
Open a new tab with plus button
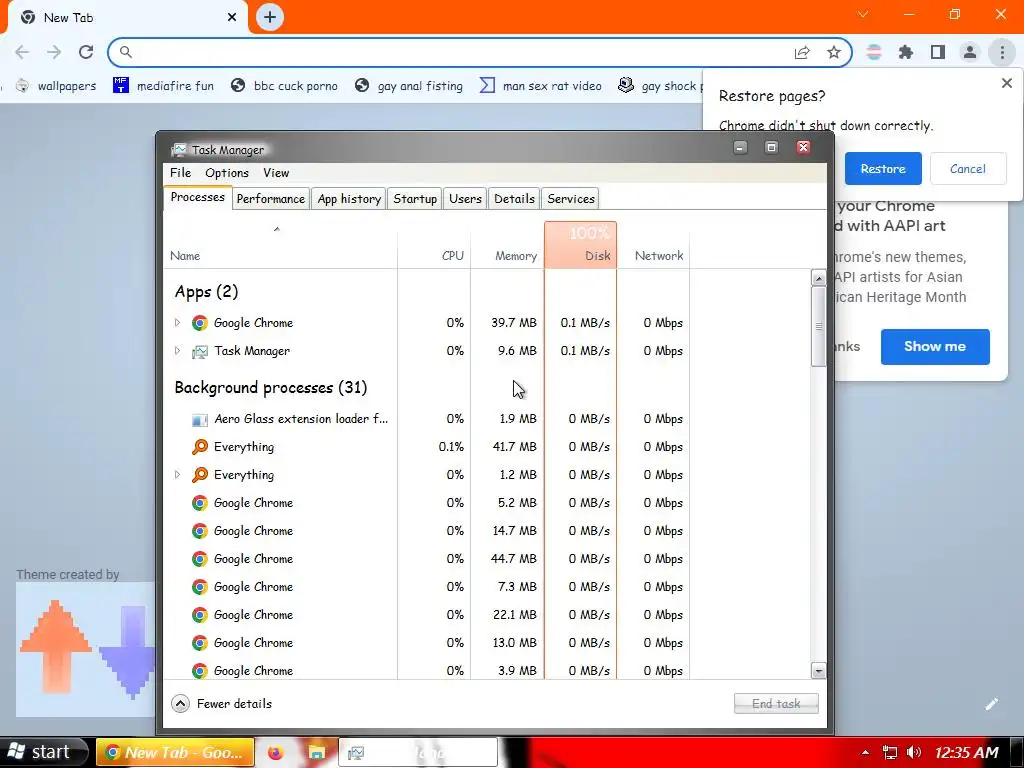point(270,17)
